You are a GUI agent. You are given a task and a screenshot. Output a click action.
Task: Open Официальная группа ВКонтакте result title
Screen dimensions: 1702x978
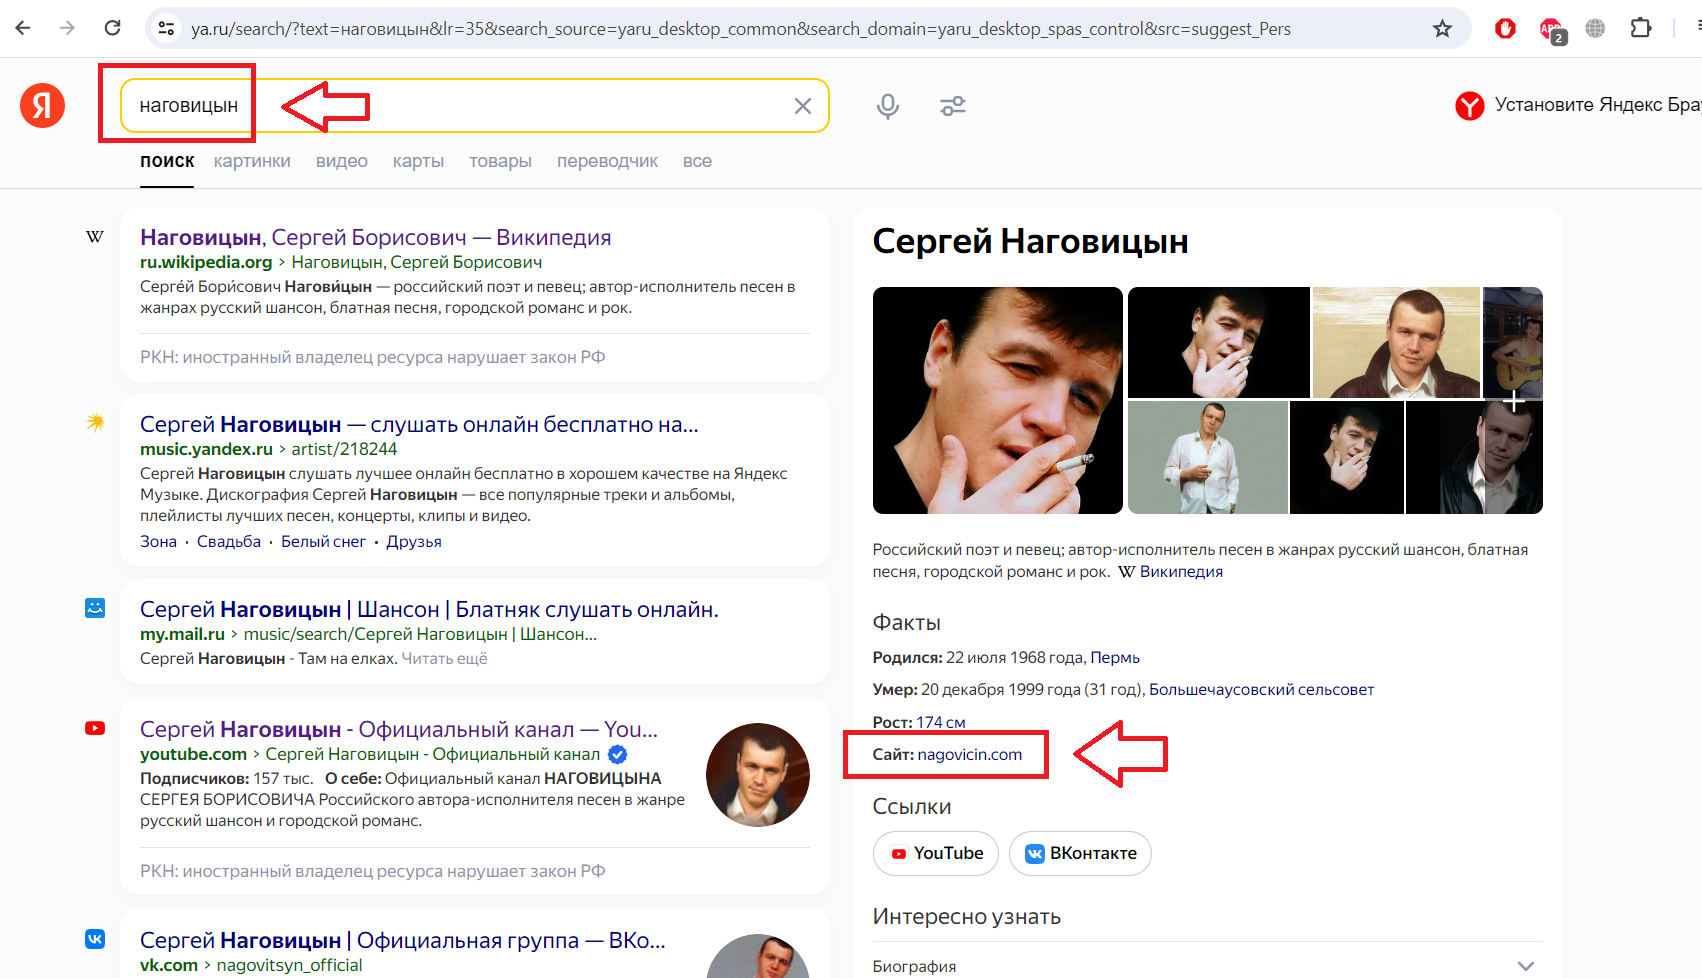click(403, 940)
